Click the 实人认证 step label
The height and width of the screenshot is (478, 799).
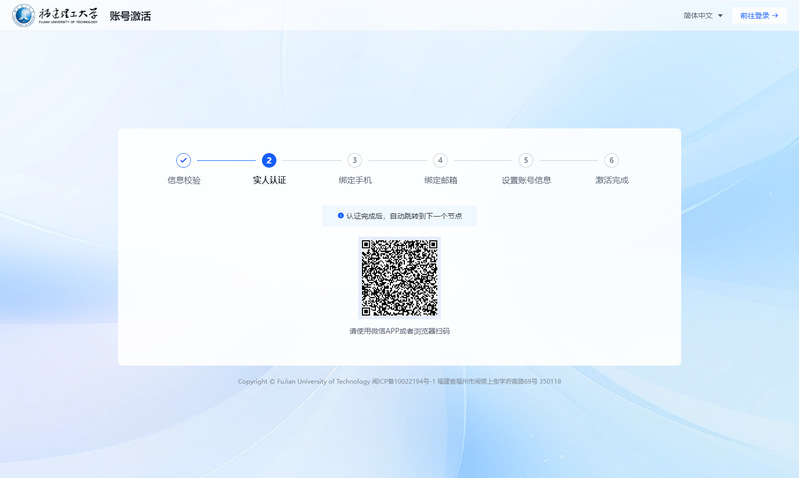coord(270,180)
